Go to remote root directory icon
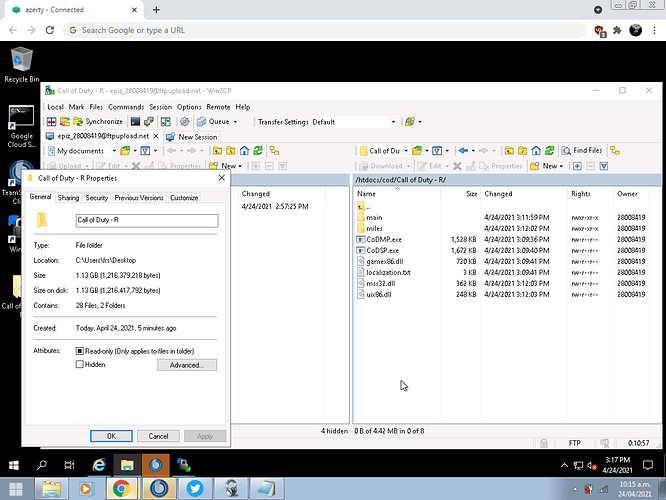Viewport: 666px width, 500px height. tap(522, 150)
